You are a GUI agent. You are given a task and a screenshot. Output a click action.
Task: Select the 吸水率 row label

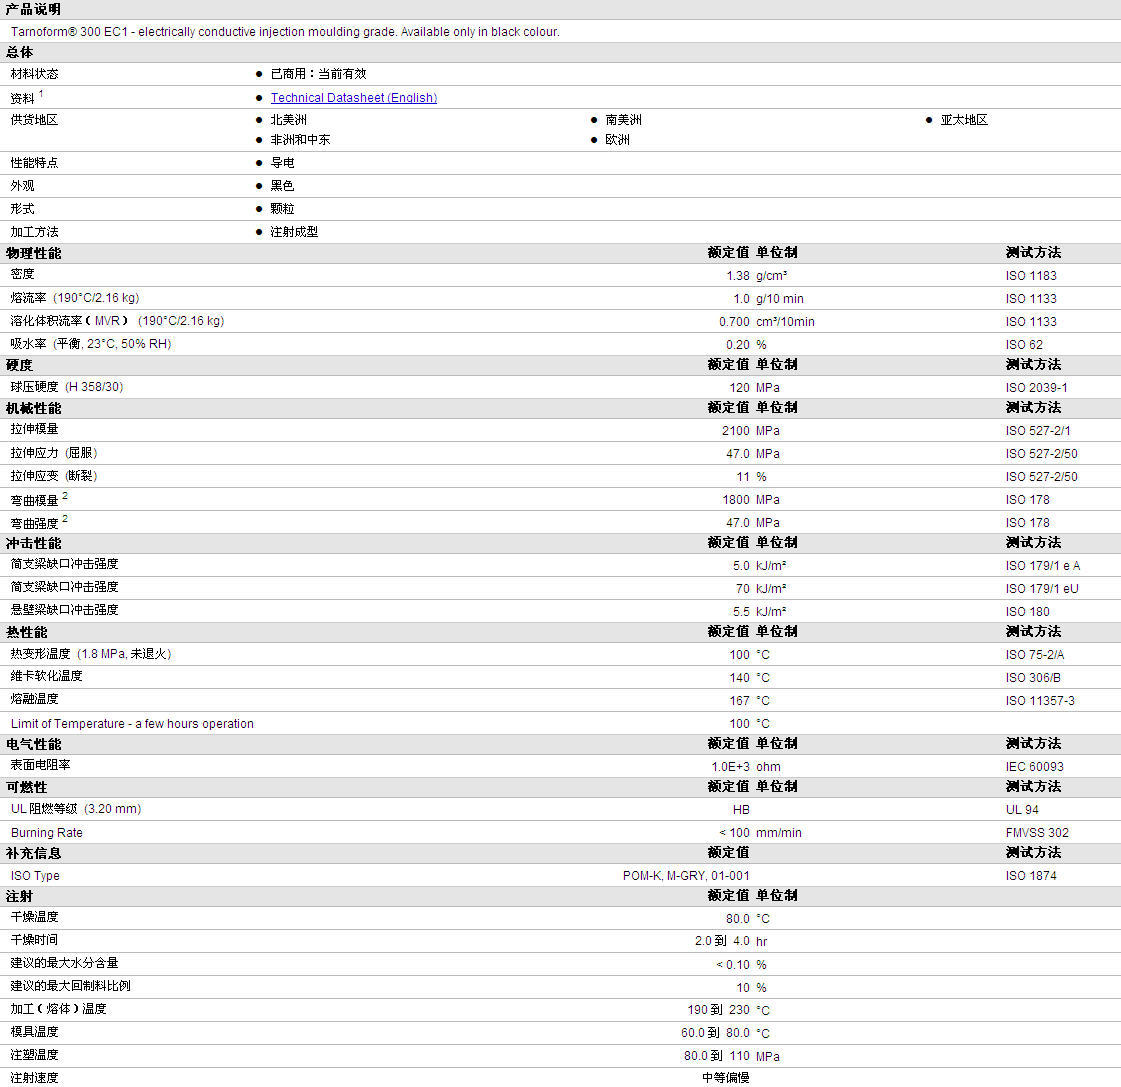[91, 344]
